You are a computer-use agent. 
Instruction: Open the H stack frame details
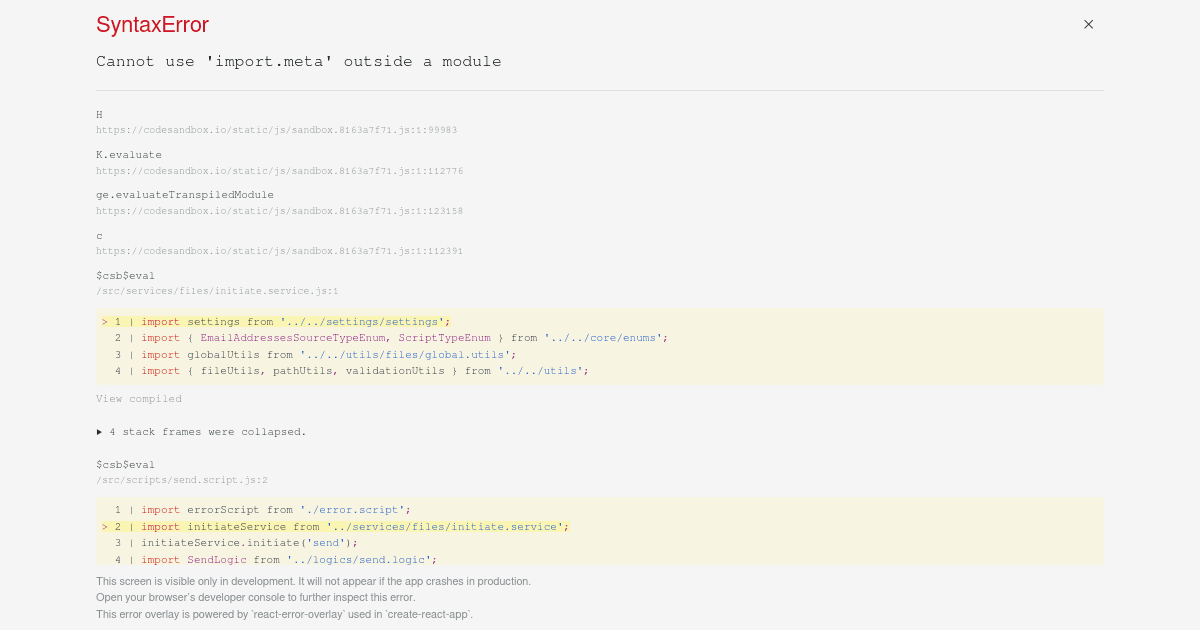click(99, 114)
